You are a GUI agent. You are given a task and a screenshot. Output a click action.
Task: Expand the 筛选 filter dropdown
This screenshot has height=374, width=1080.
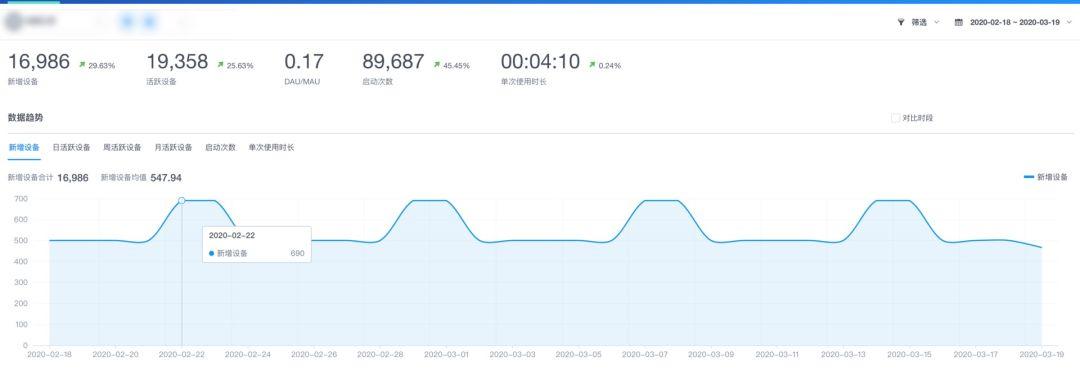click(x=918, y=23)
